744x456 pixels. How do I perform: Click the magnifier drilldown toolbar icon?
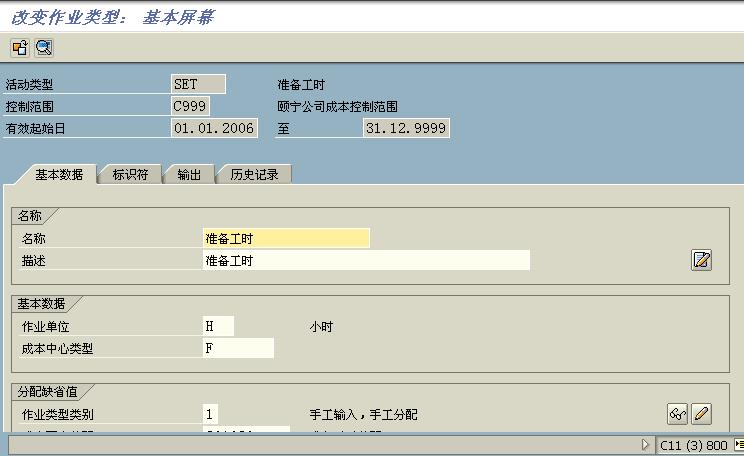point(43,47)
